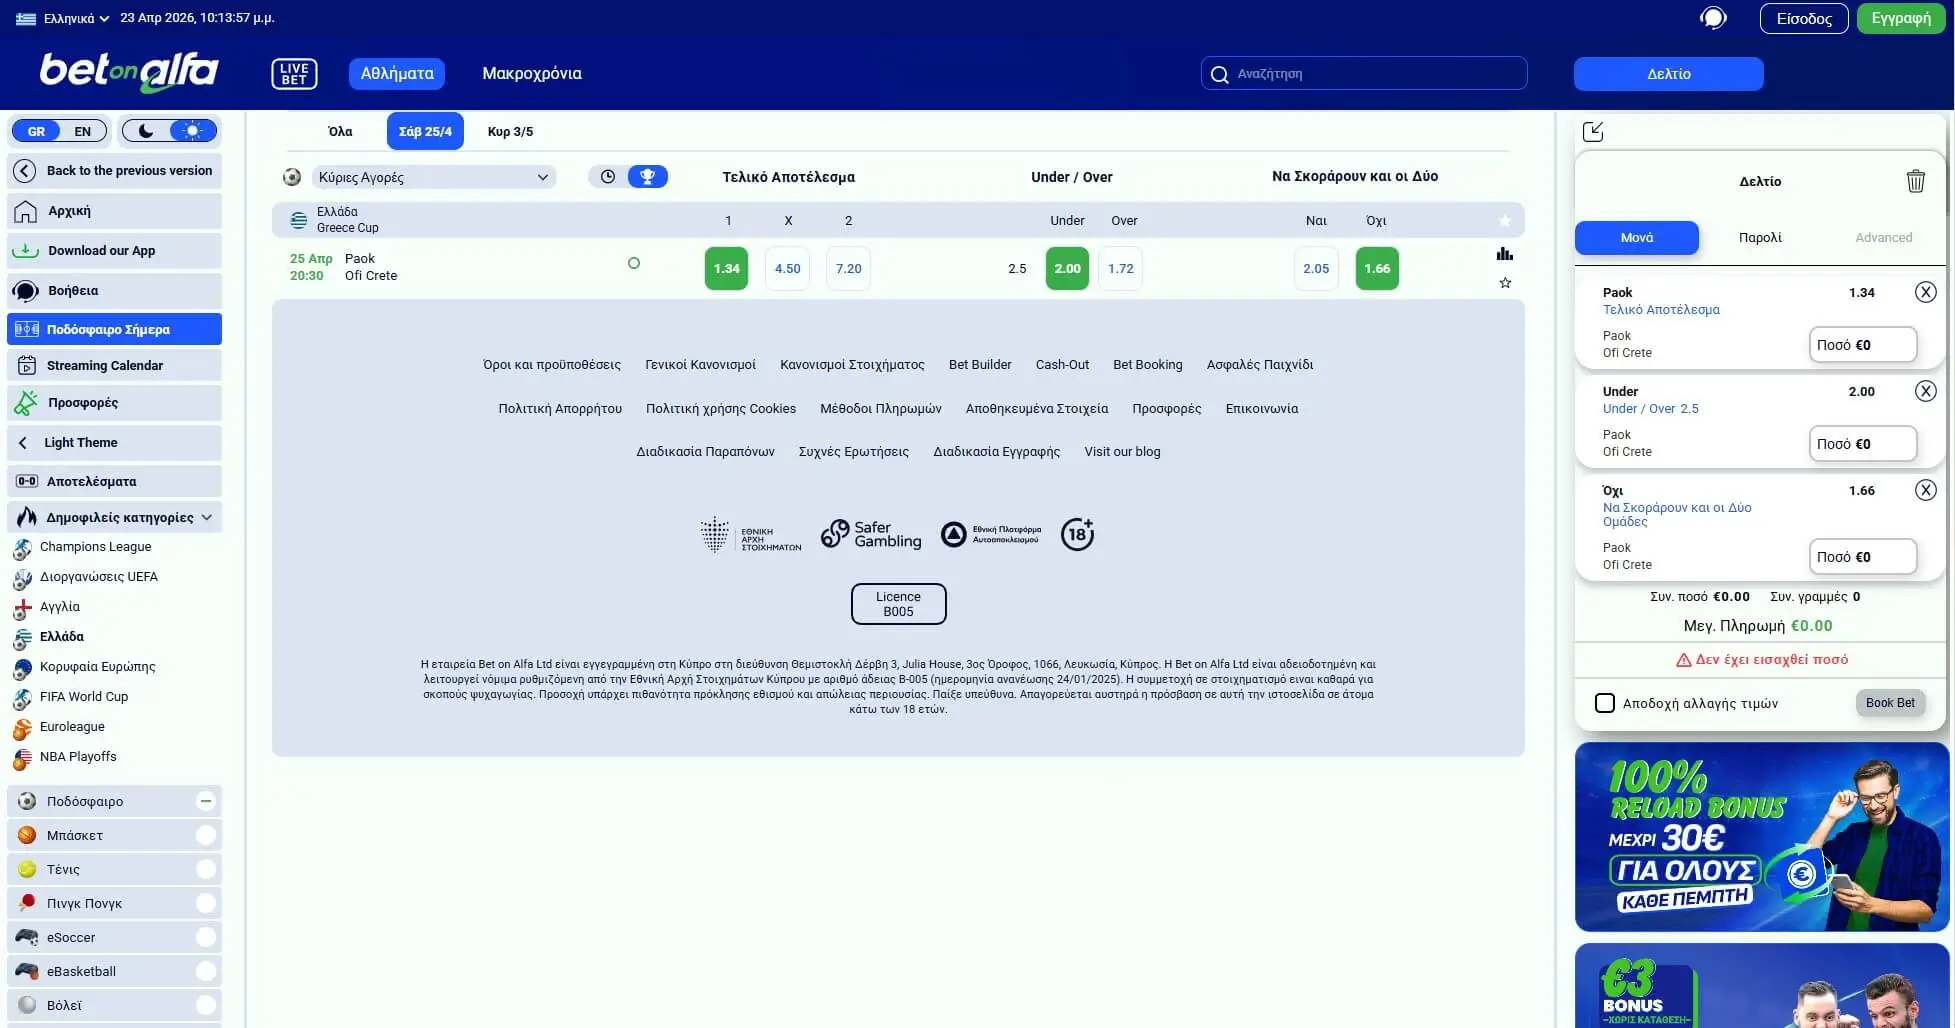The height and width of the screenshot is (1028, 1955).
Task: Open Προσφορές offers in sidebar
Action: pyautogui.click(x=114, y=403)
